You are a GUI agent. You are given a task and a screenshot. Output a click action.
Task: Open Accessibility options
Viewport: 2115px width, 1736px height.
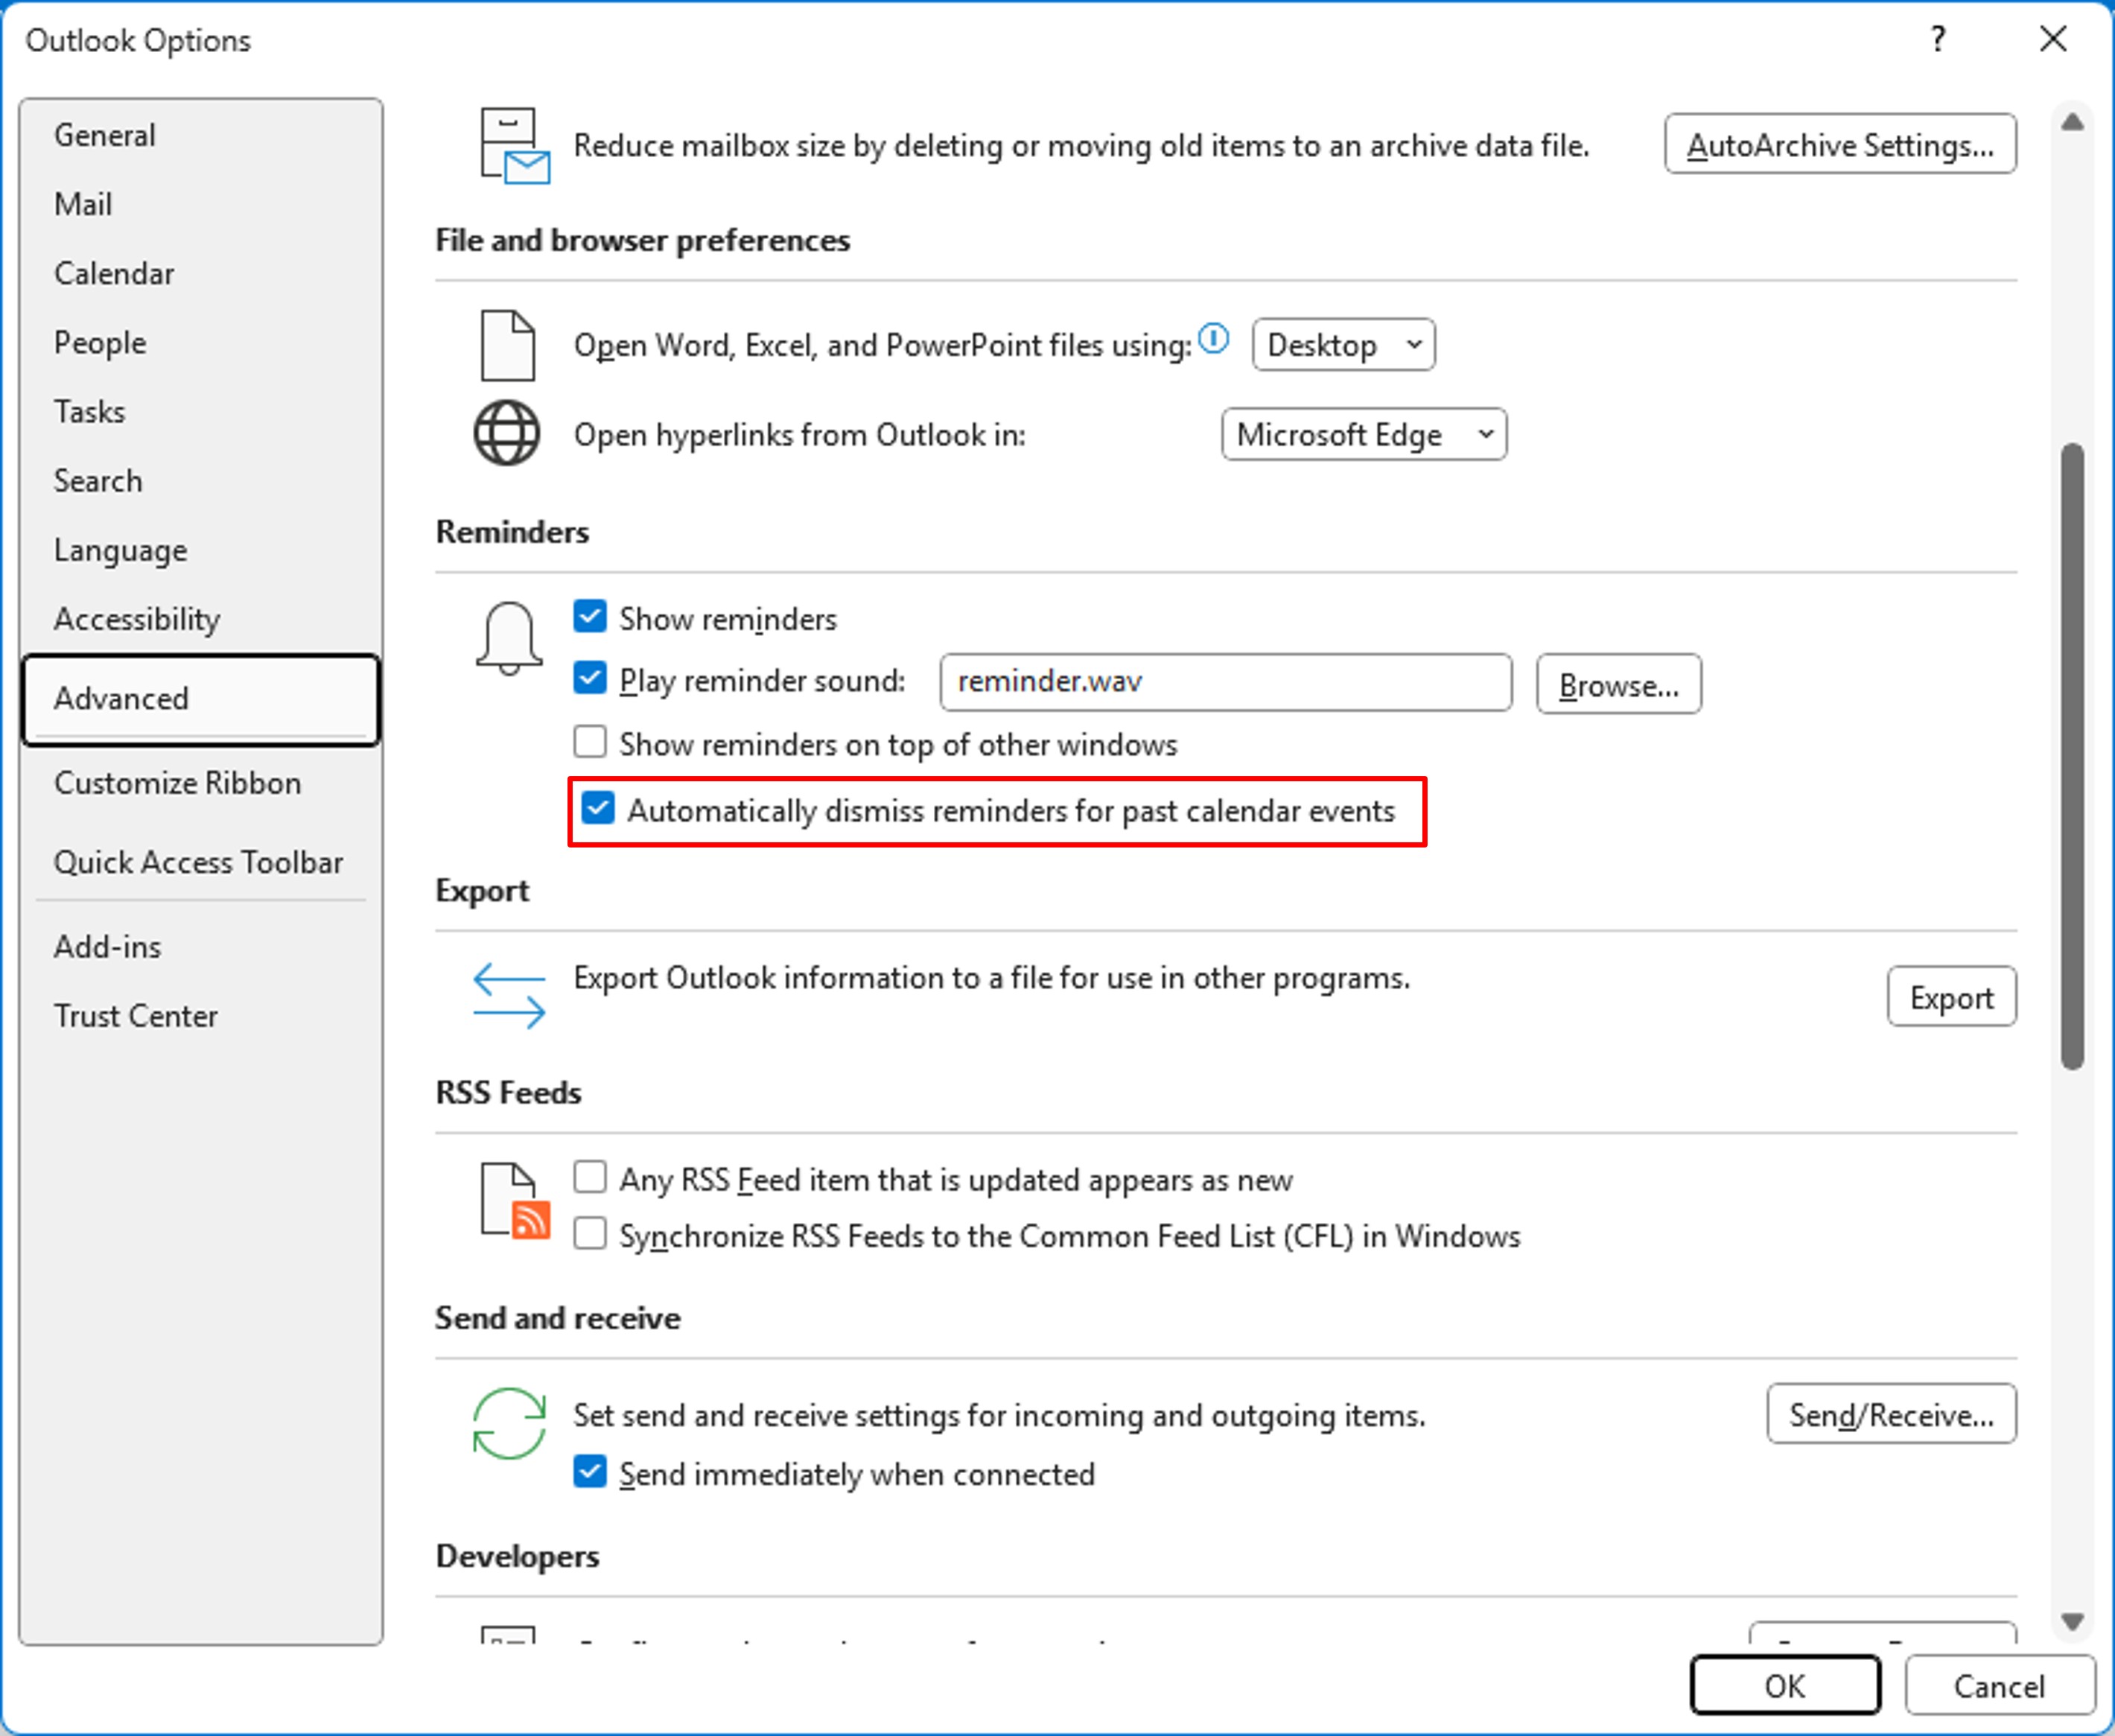(x=201, y=618)
